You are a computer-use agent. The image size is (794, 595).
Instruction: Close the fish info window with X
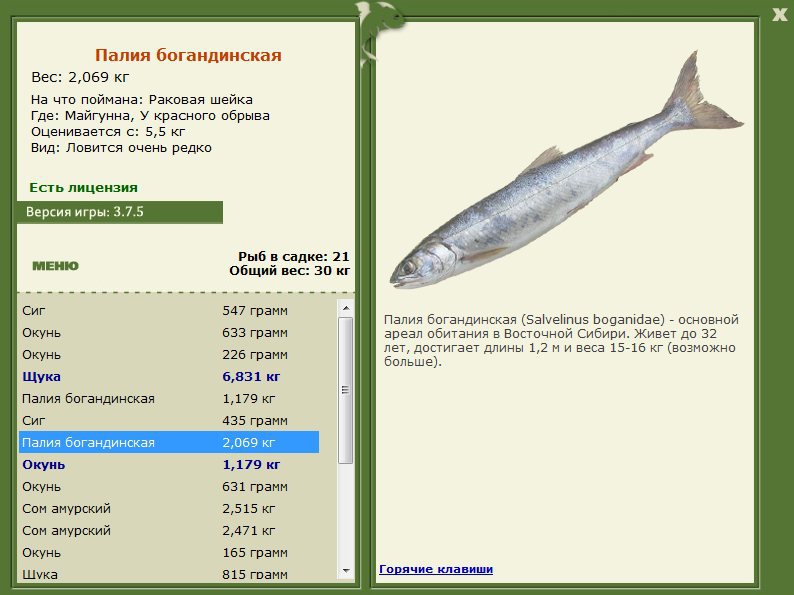point(779,14)
